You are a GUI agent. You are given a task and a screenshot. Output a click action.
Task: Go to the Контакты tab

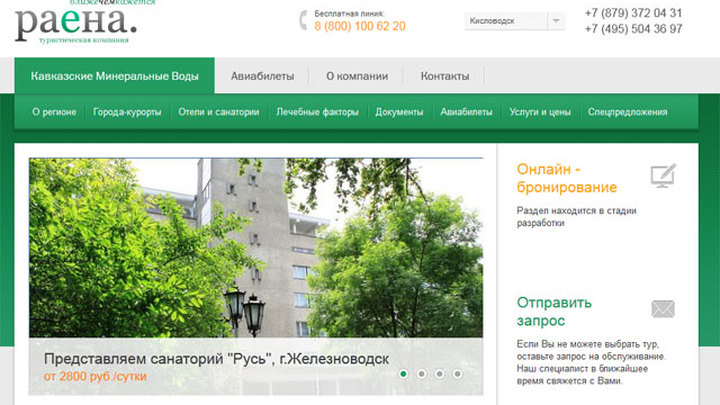click(444, 76)
